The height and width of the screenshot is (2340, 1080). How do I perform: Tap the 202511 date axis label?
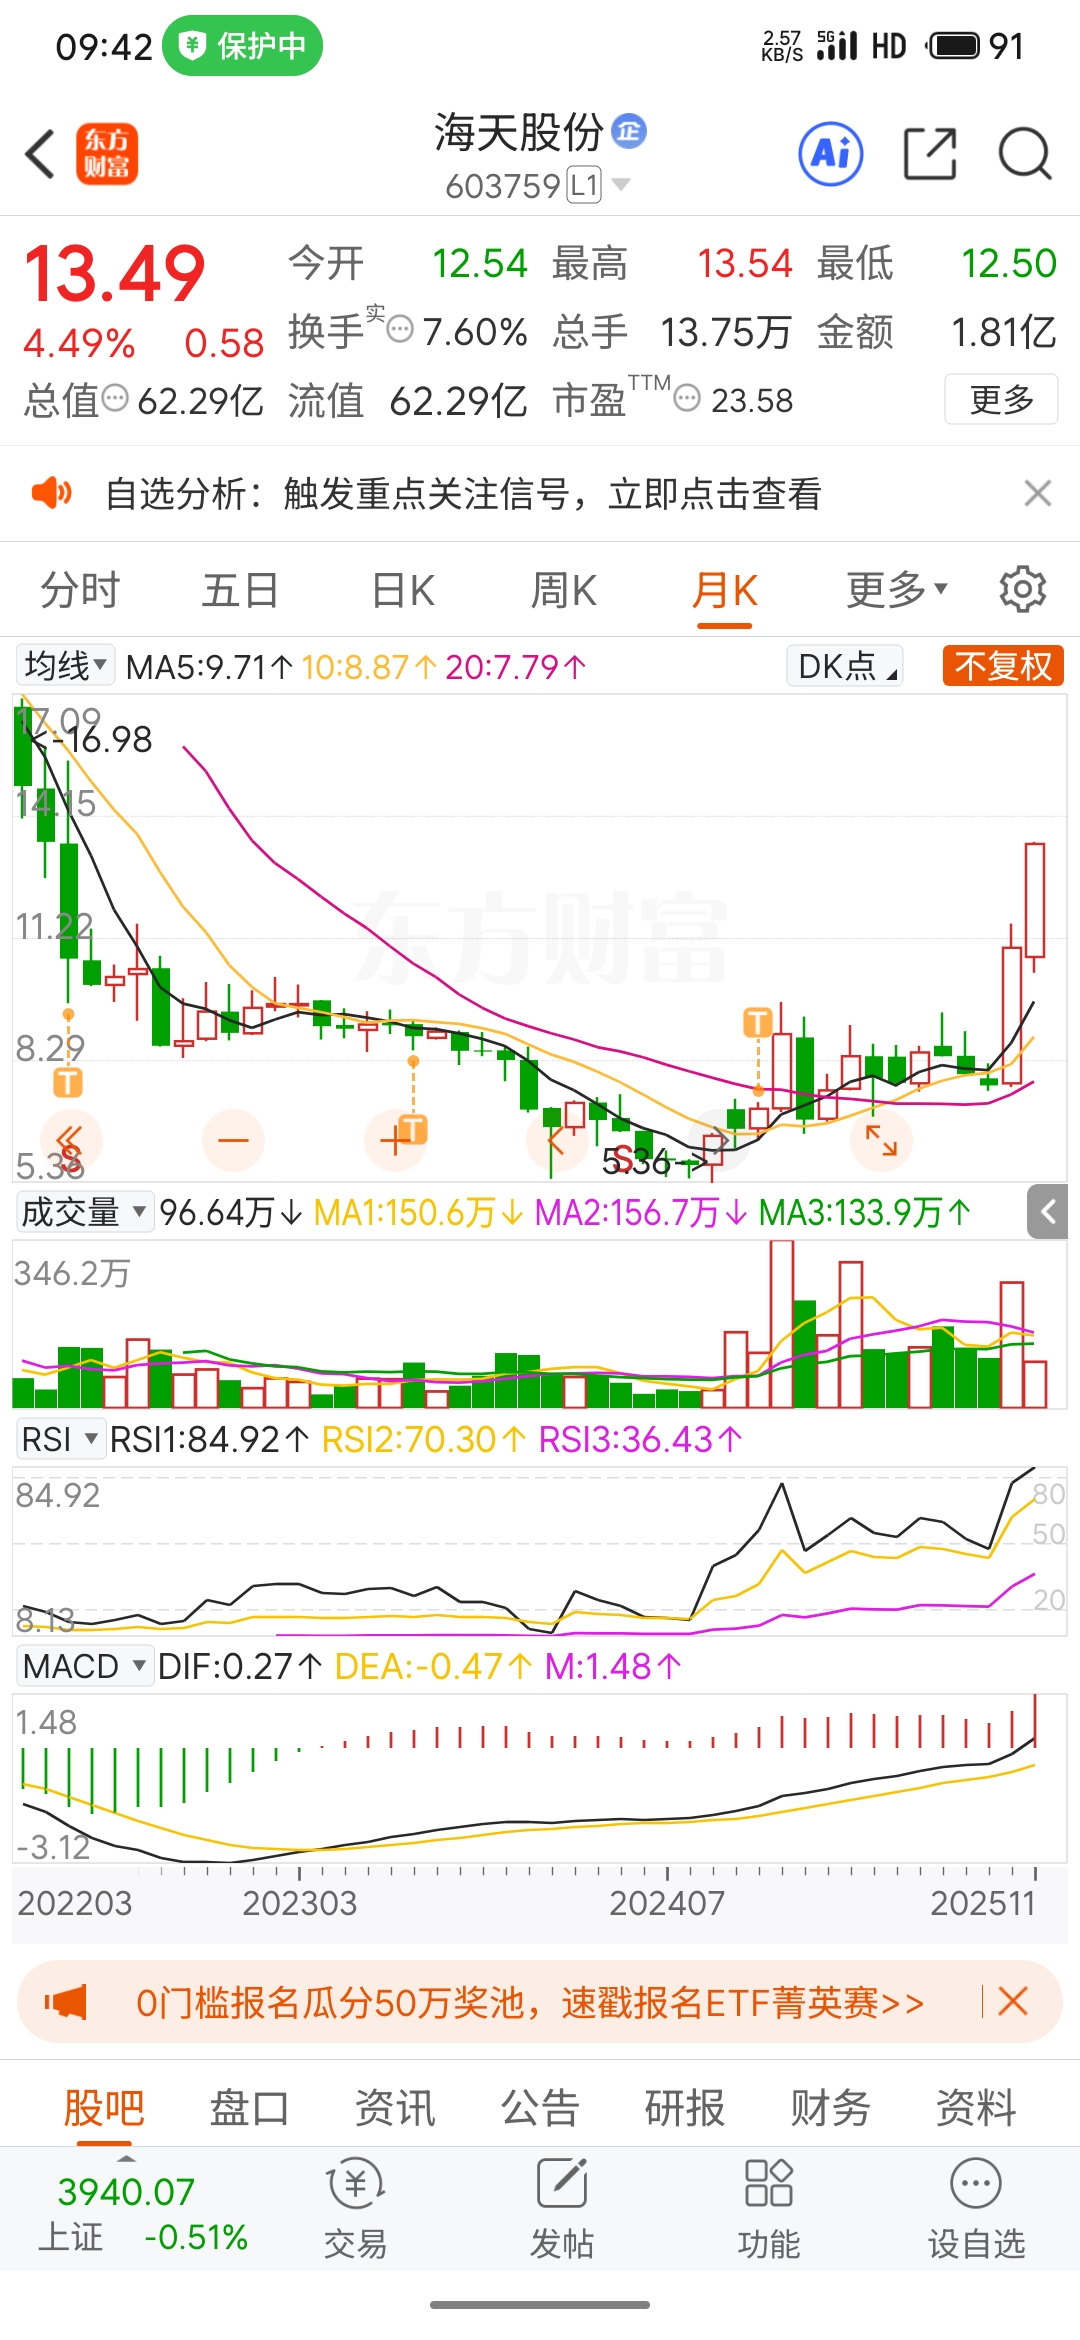[983, 1902]
